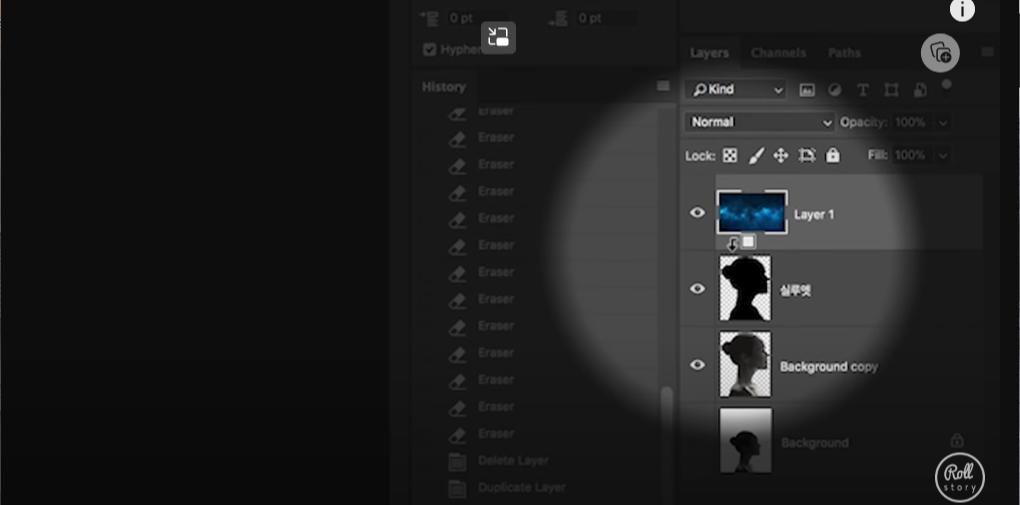Click the Opacity 100% value field
Screen dimensions: 1020x505
point(913,122)
